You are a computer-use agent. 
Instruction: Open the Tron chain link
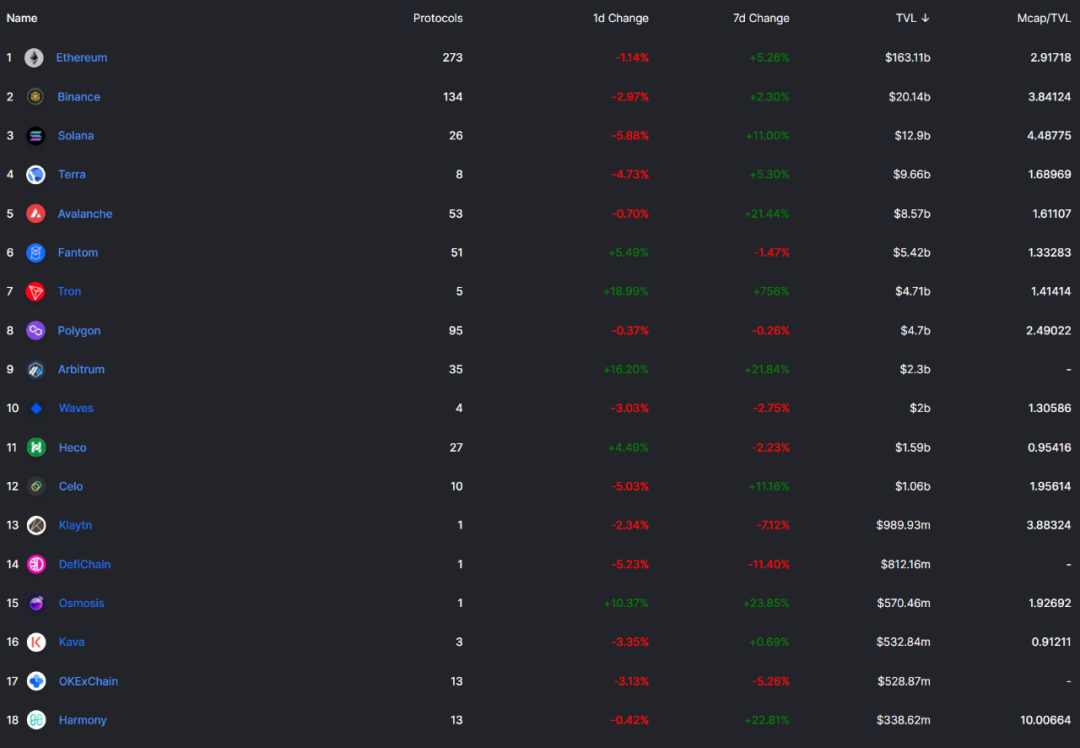(69, 291)
